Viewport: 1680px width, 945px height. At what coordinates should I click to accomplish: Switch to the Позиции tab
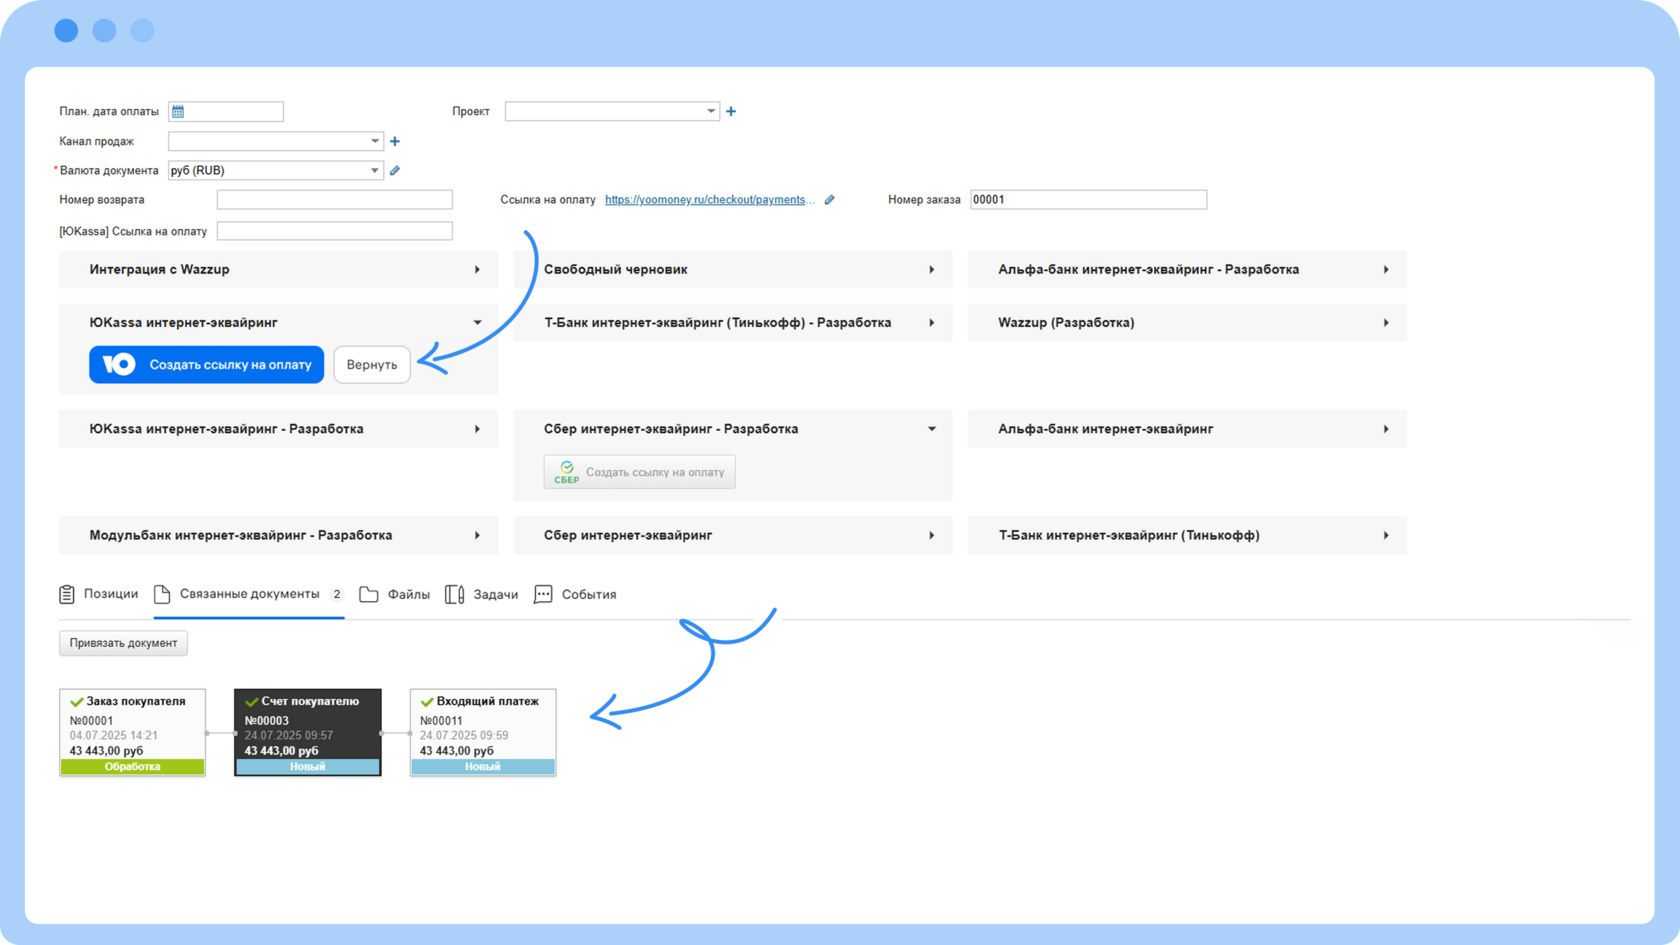click(98, 594)
